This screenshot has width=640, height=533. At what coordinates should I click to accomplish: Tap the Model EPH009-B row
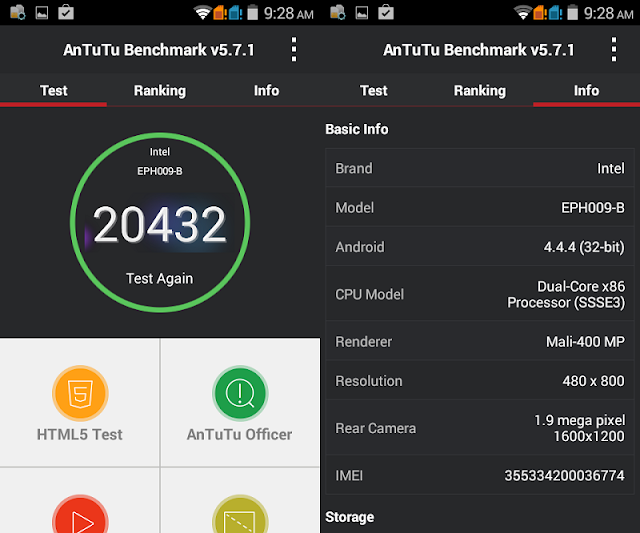click(480, 207)
